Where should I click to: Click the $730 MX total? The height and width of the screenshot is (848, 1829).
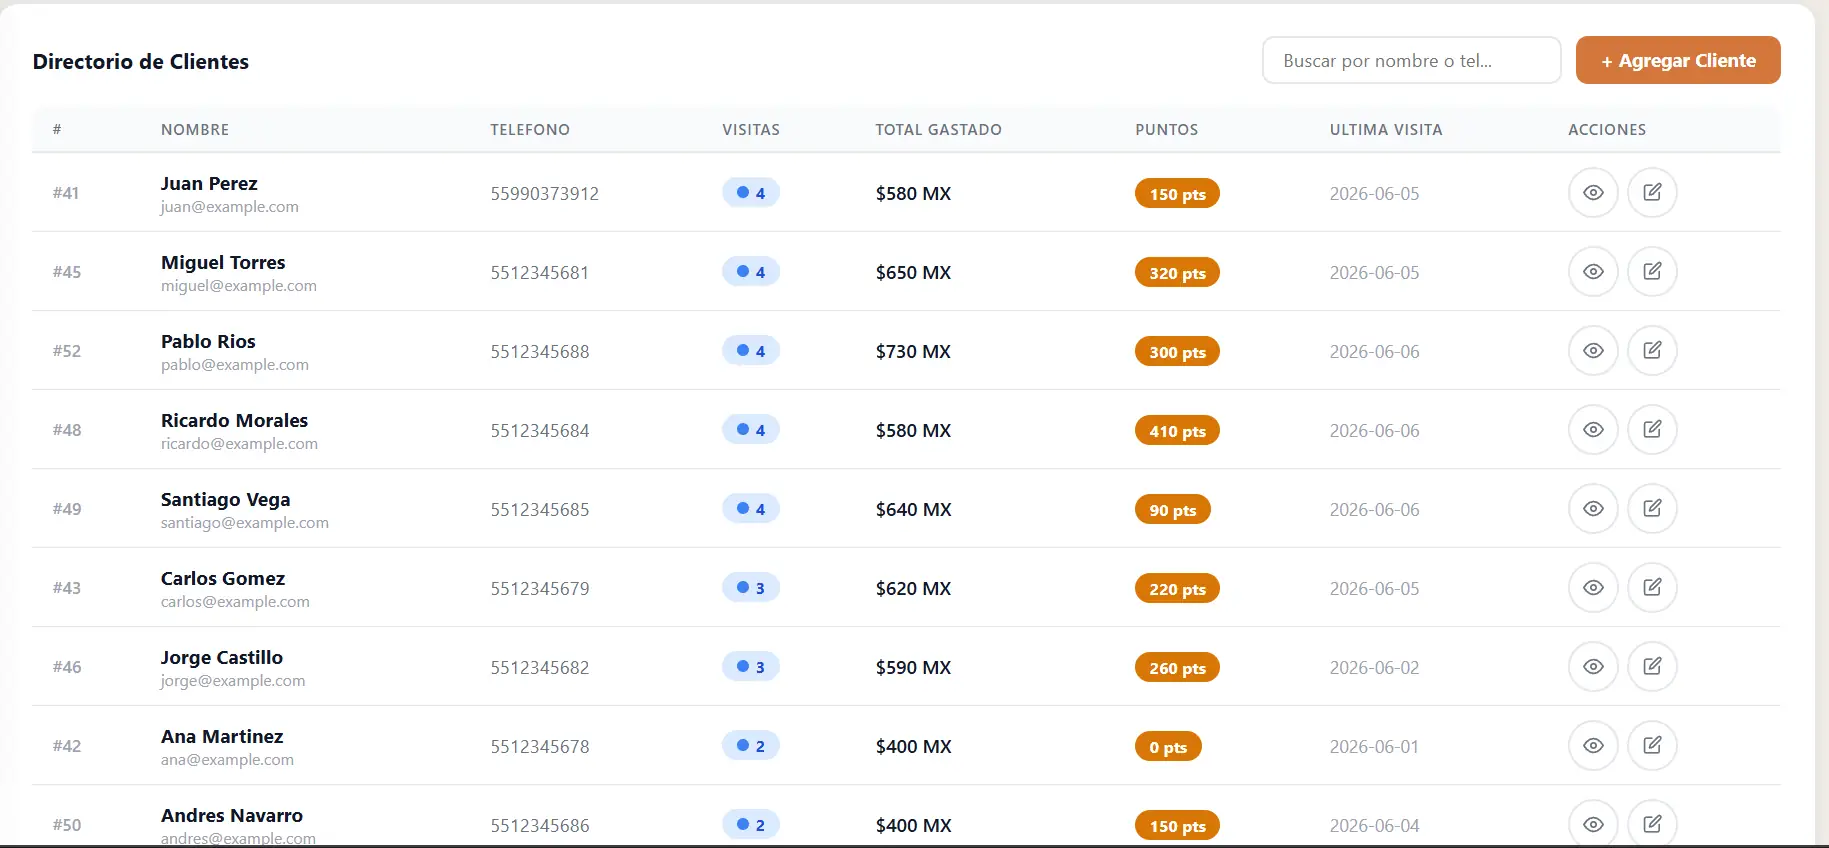pyautogui.click(x=913, y=351)
